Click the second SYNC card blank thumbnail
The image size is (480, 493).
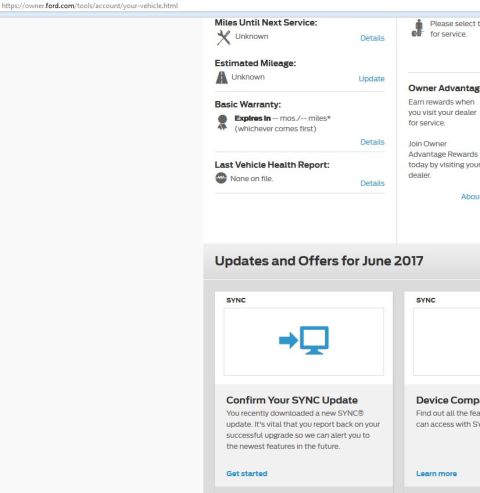tap(447, 342)
